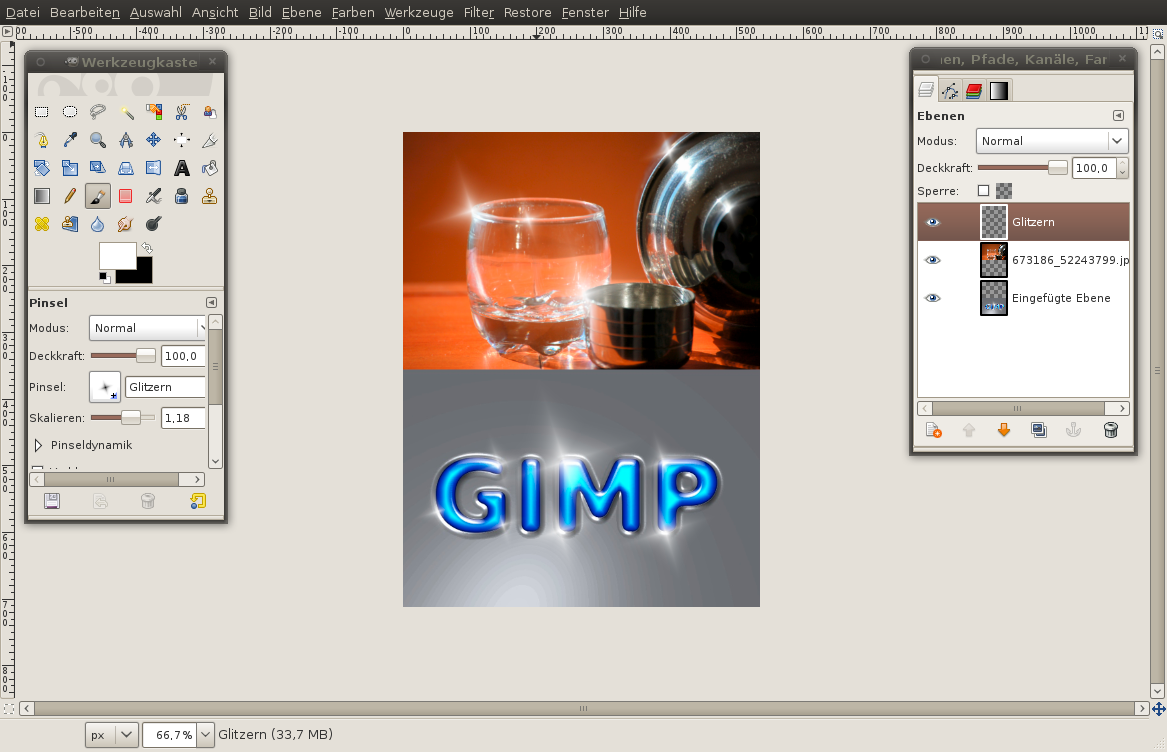The height and width of the screenshot is (752, 1167).
Task: Toggle the alpha channel lock icon
Action: coord(1004,191)
